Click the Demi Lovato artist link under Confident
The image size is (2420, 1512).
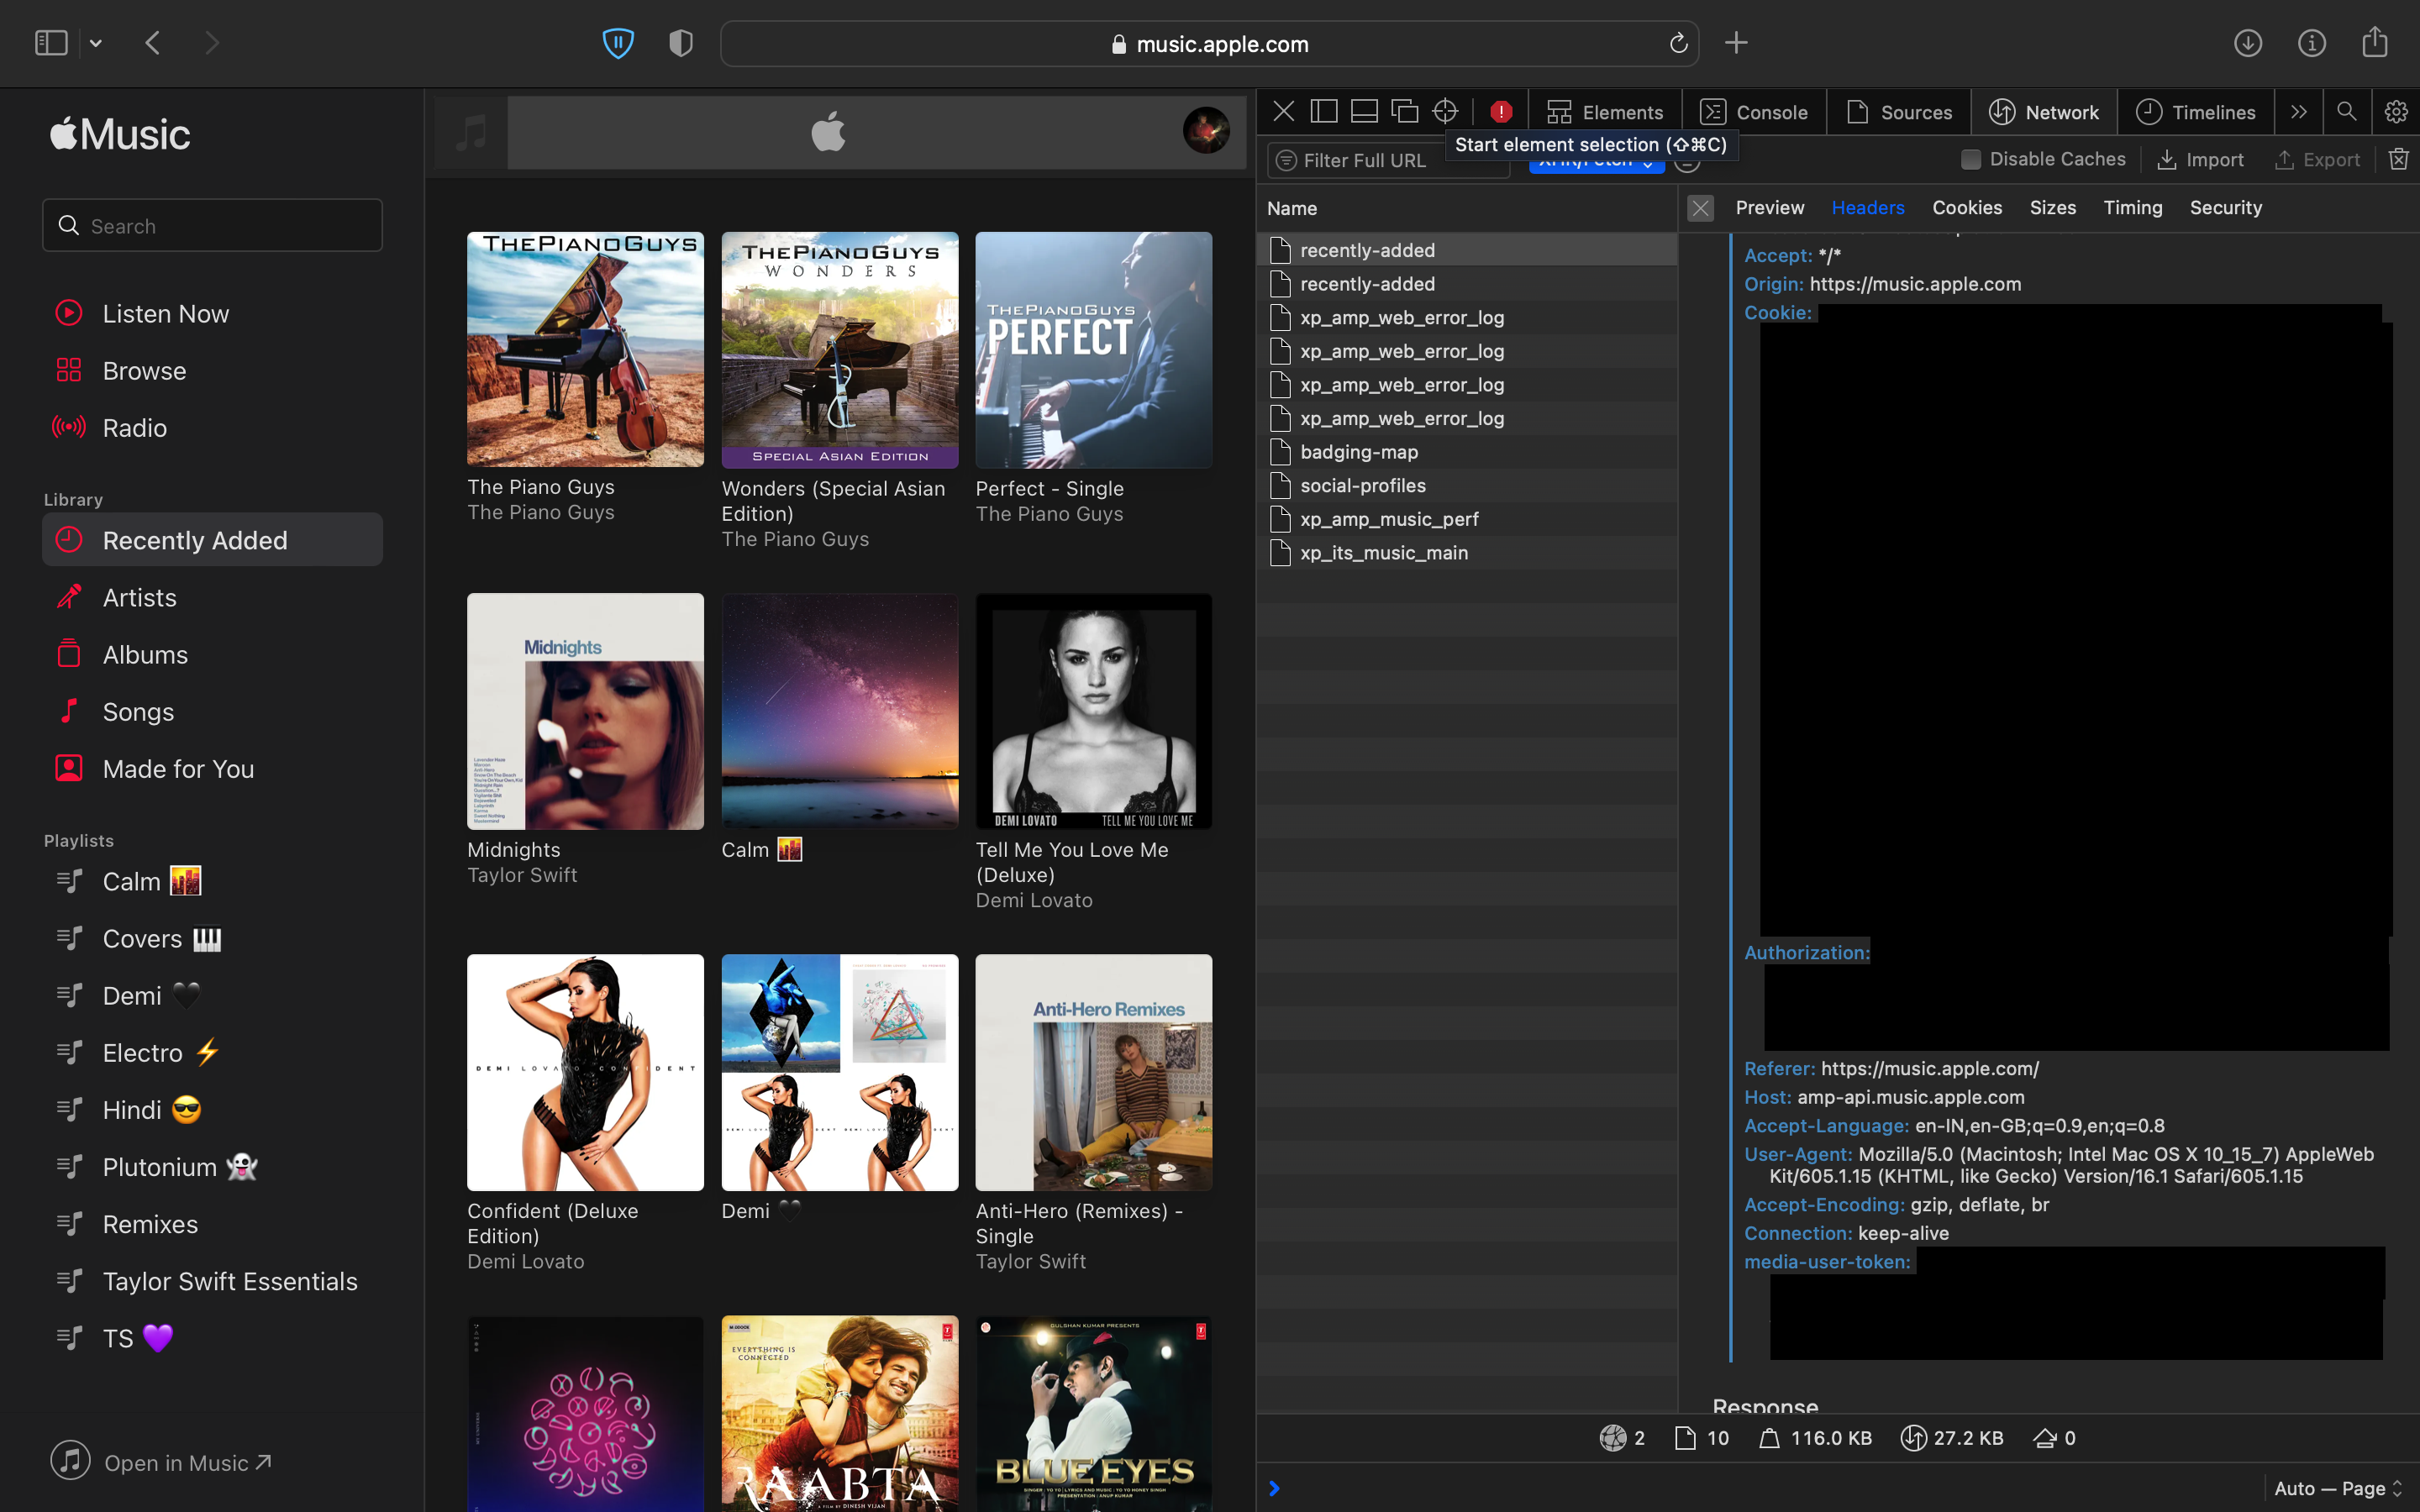point(526,1261)
